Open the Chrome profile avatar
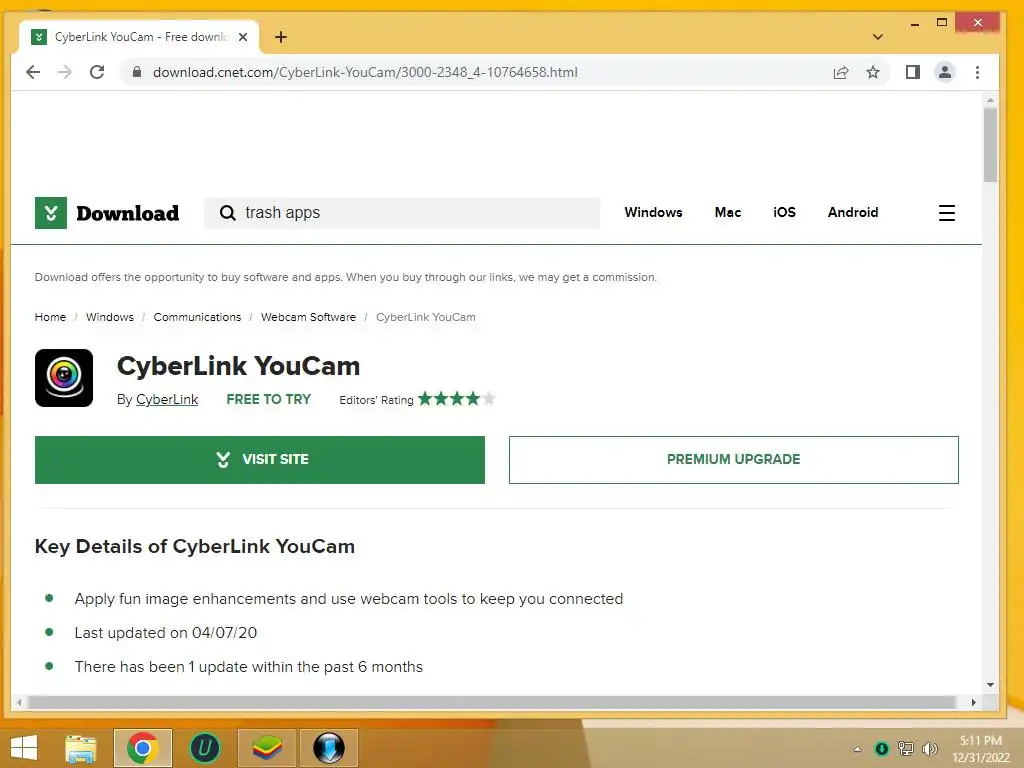 944,72
